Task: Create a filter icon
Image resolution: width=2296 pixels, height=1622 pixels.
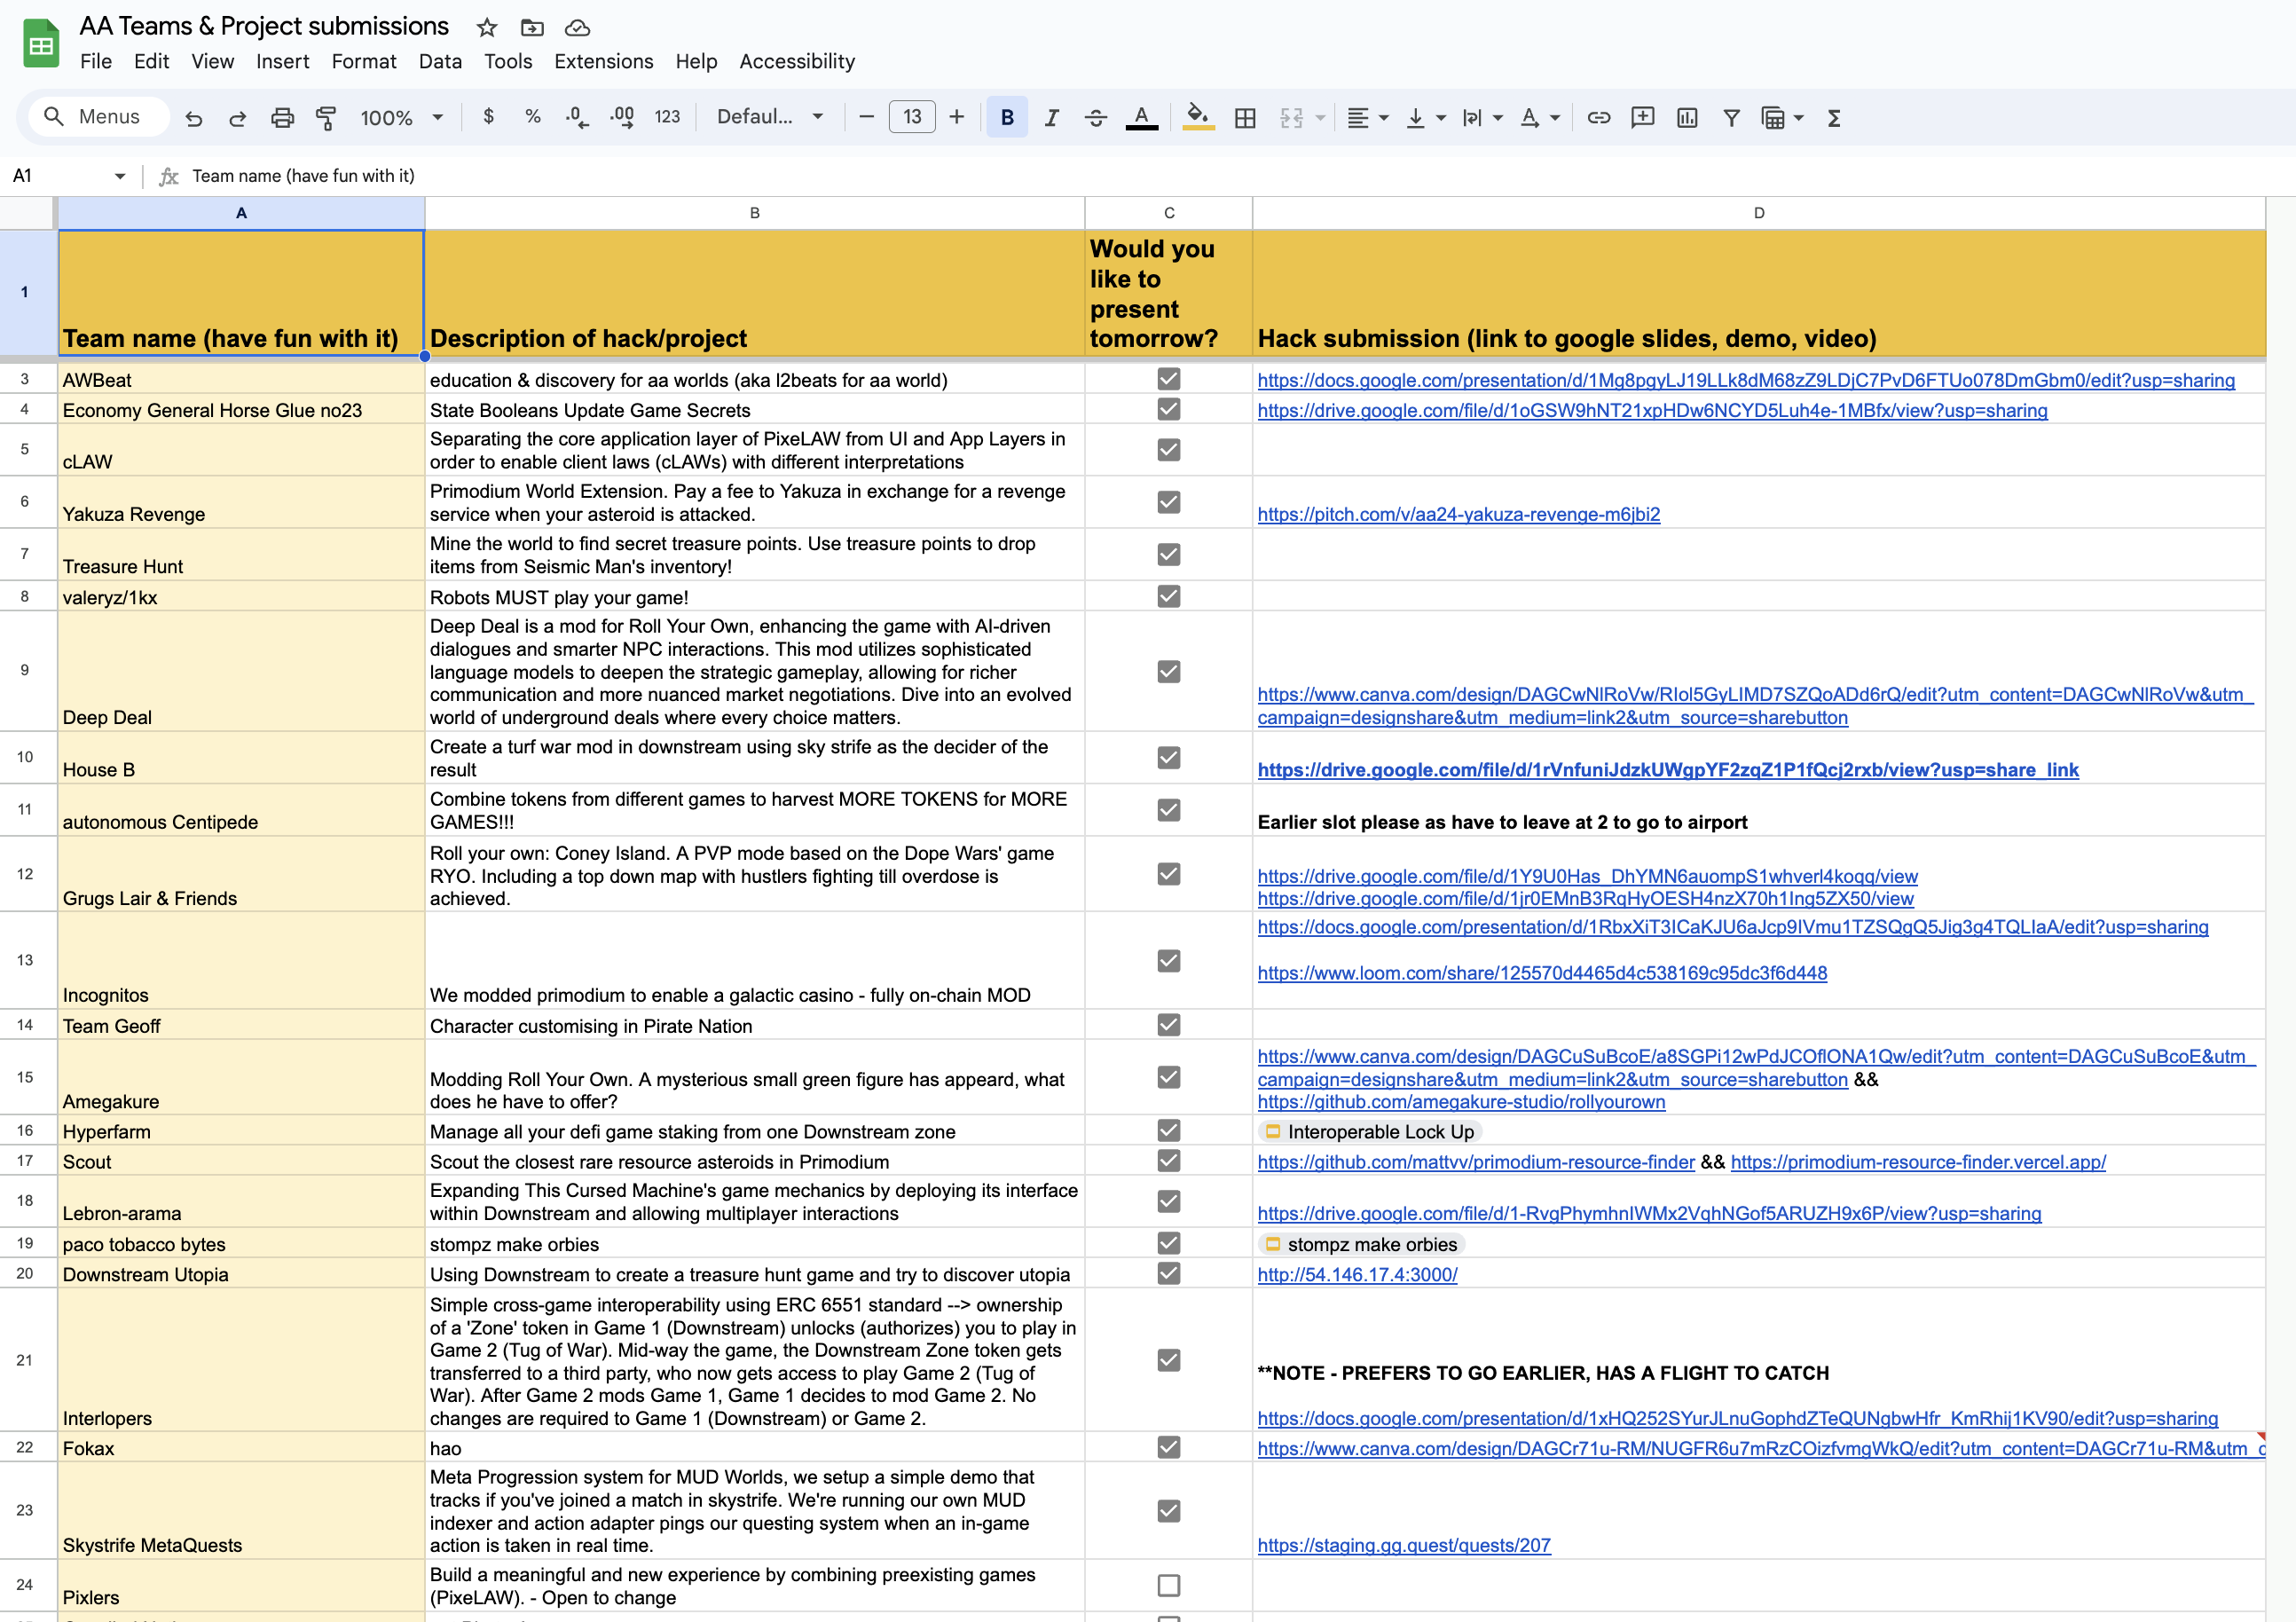Action: pos(1731,118)
